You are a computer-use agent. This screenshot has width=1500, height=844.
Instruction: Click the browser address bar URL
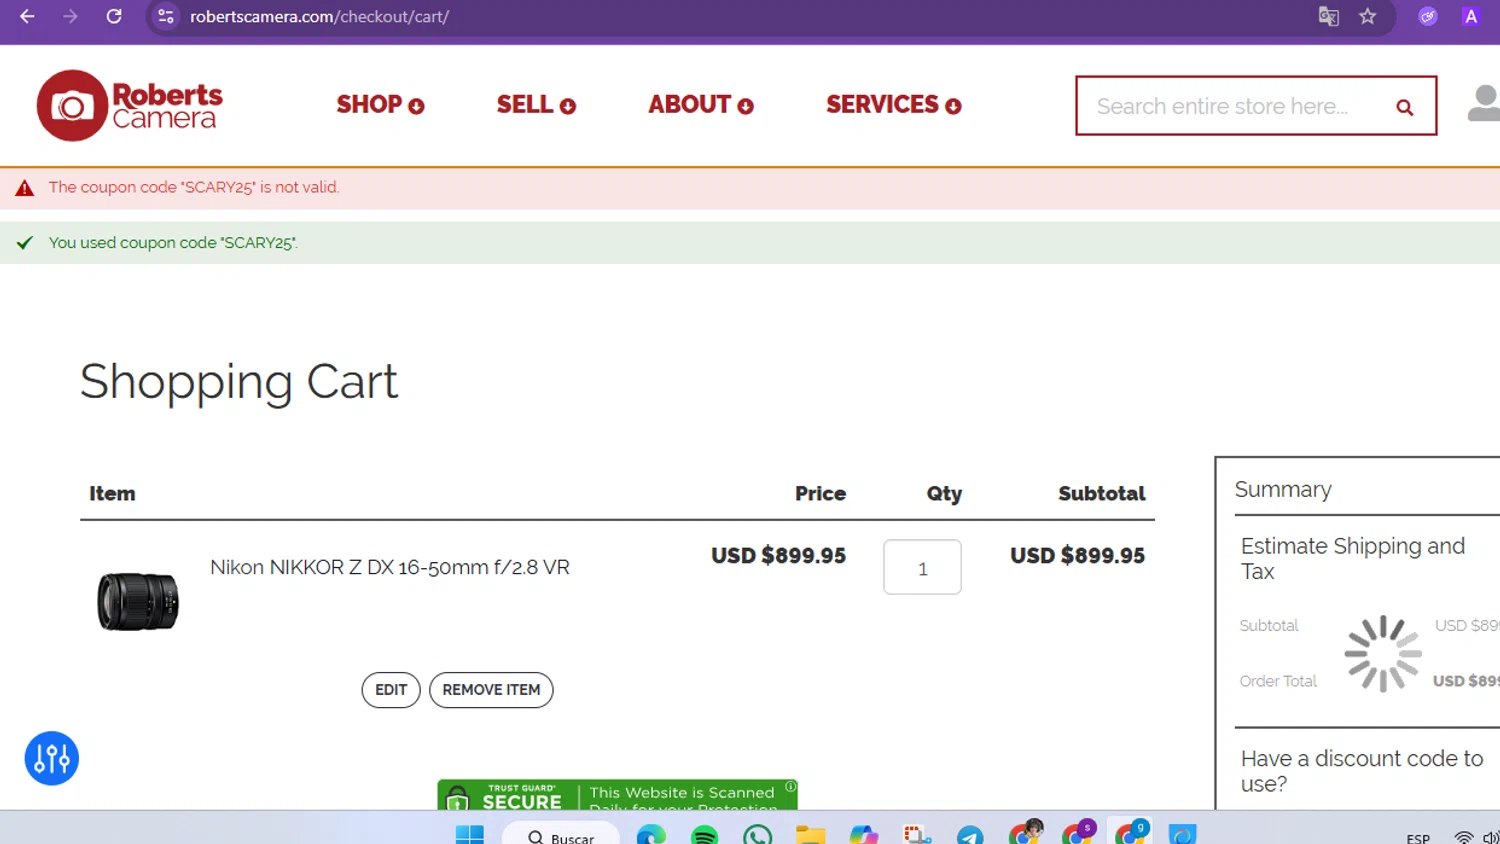[x=319, y=16]
